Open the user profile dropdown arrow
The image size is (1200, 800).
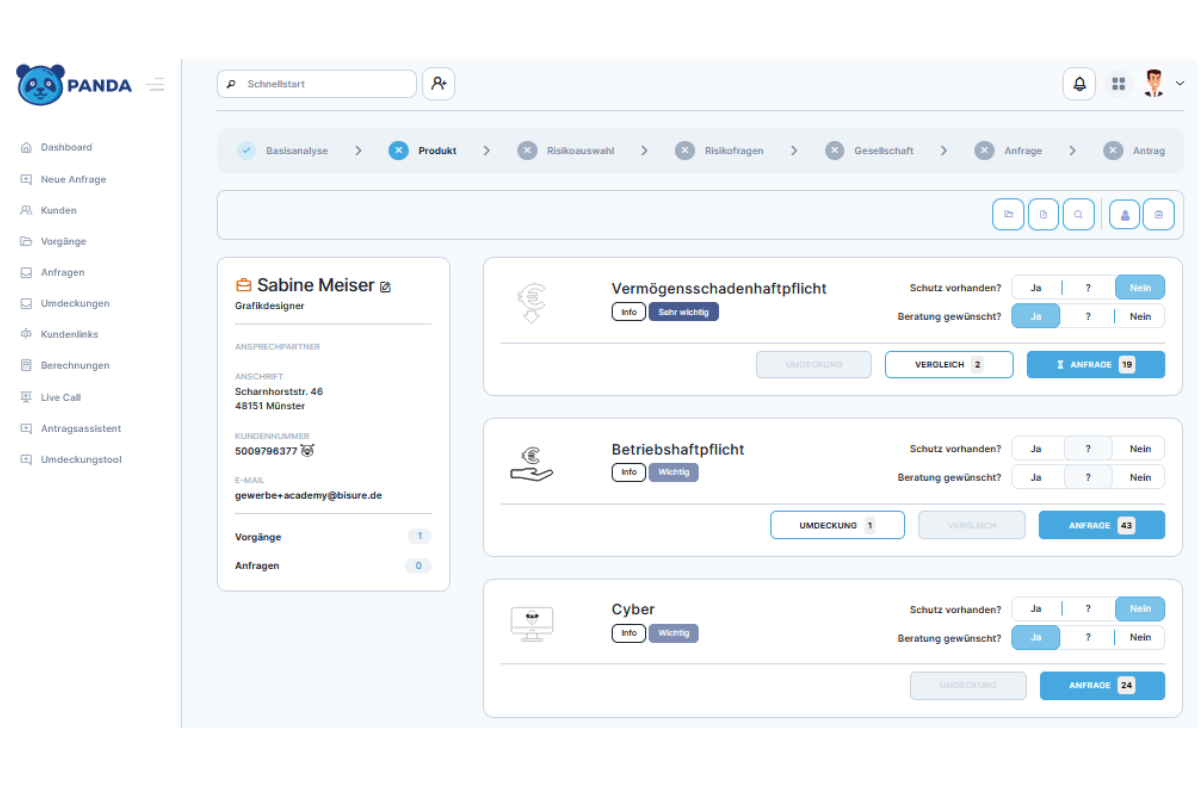click(x=1180, y=84)
